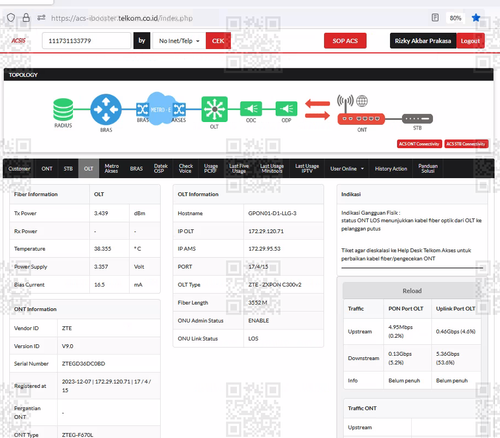Open the Metro Akses tab
500x438 pixels.
[x=112, y=169]
